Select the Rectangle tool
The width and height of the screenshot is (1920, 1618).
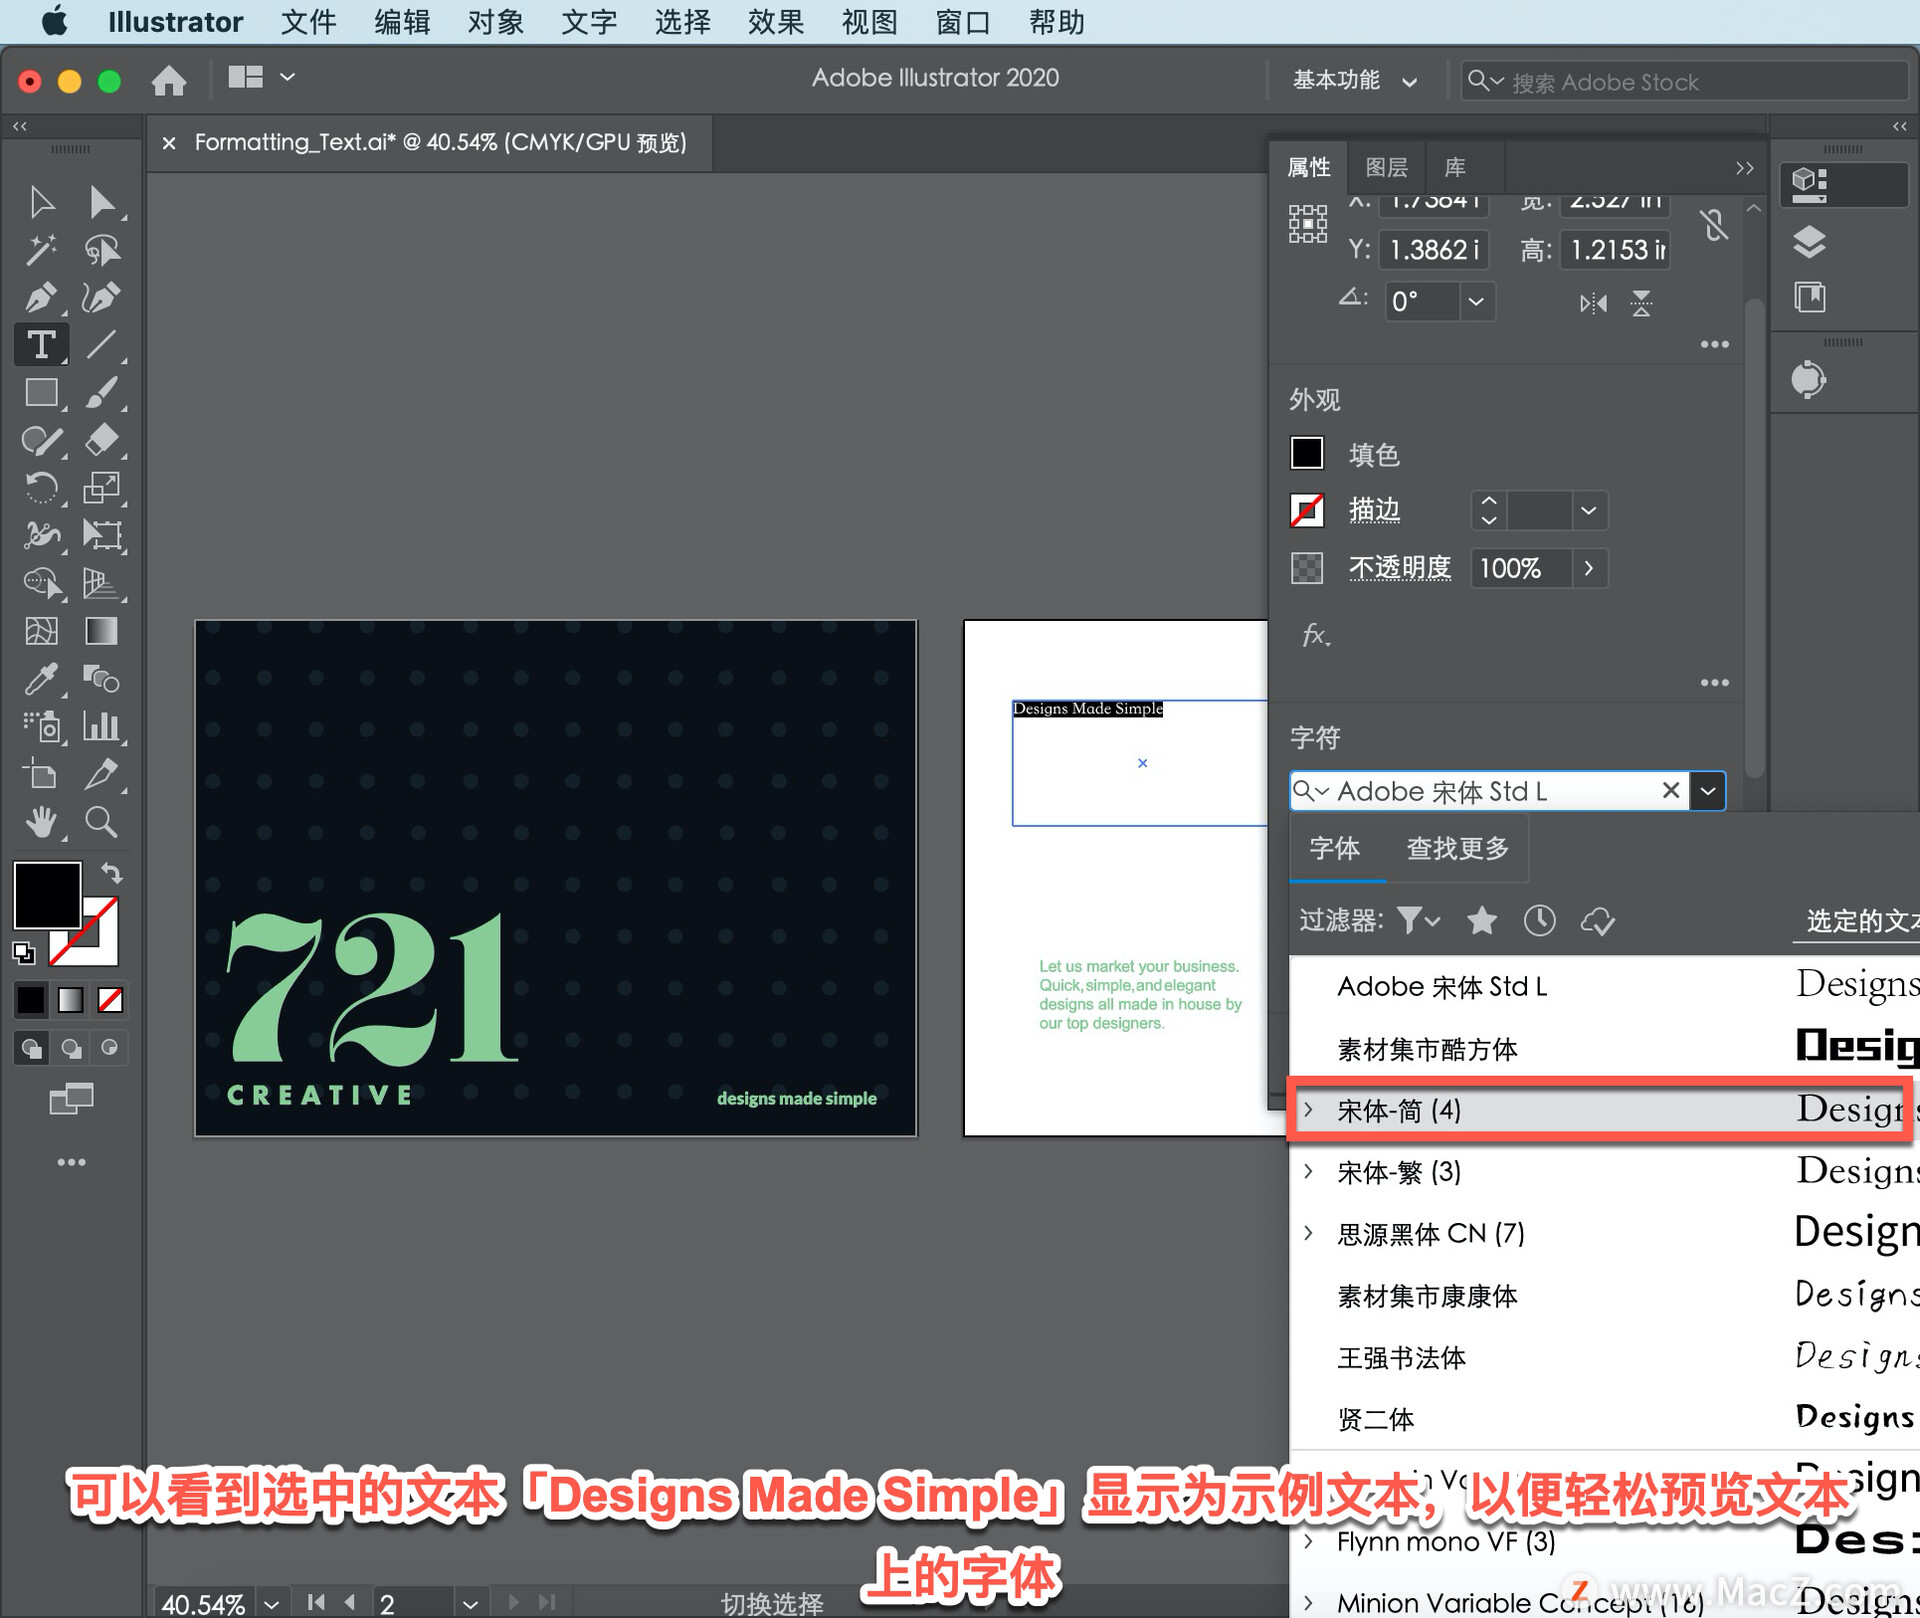coord(41,392)
